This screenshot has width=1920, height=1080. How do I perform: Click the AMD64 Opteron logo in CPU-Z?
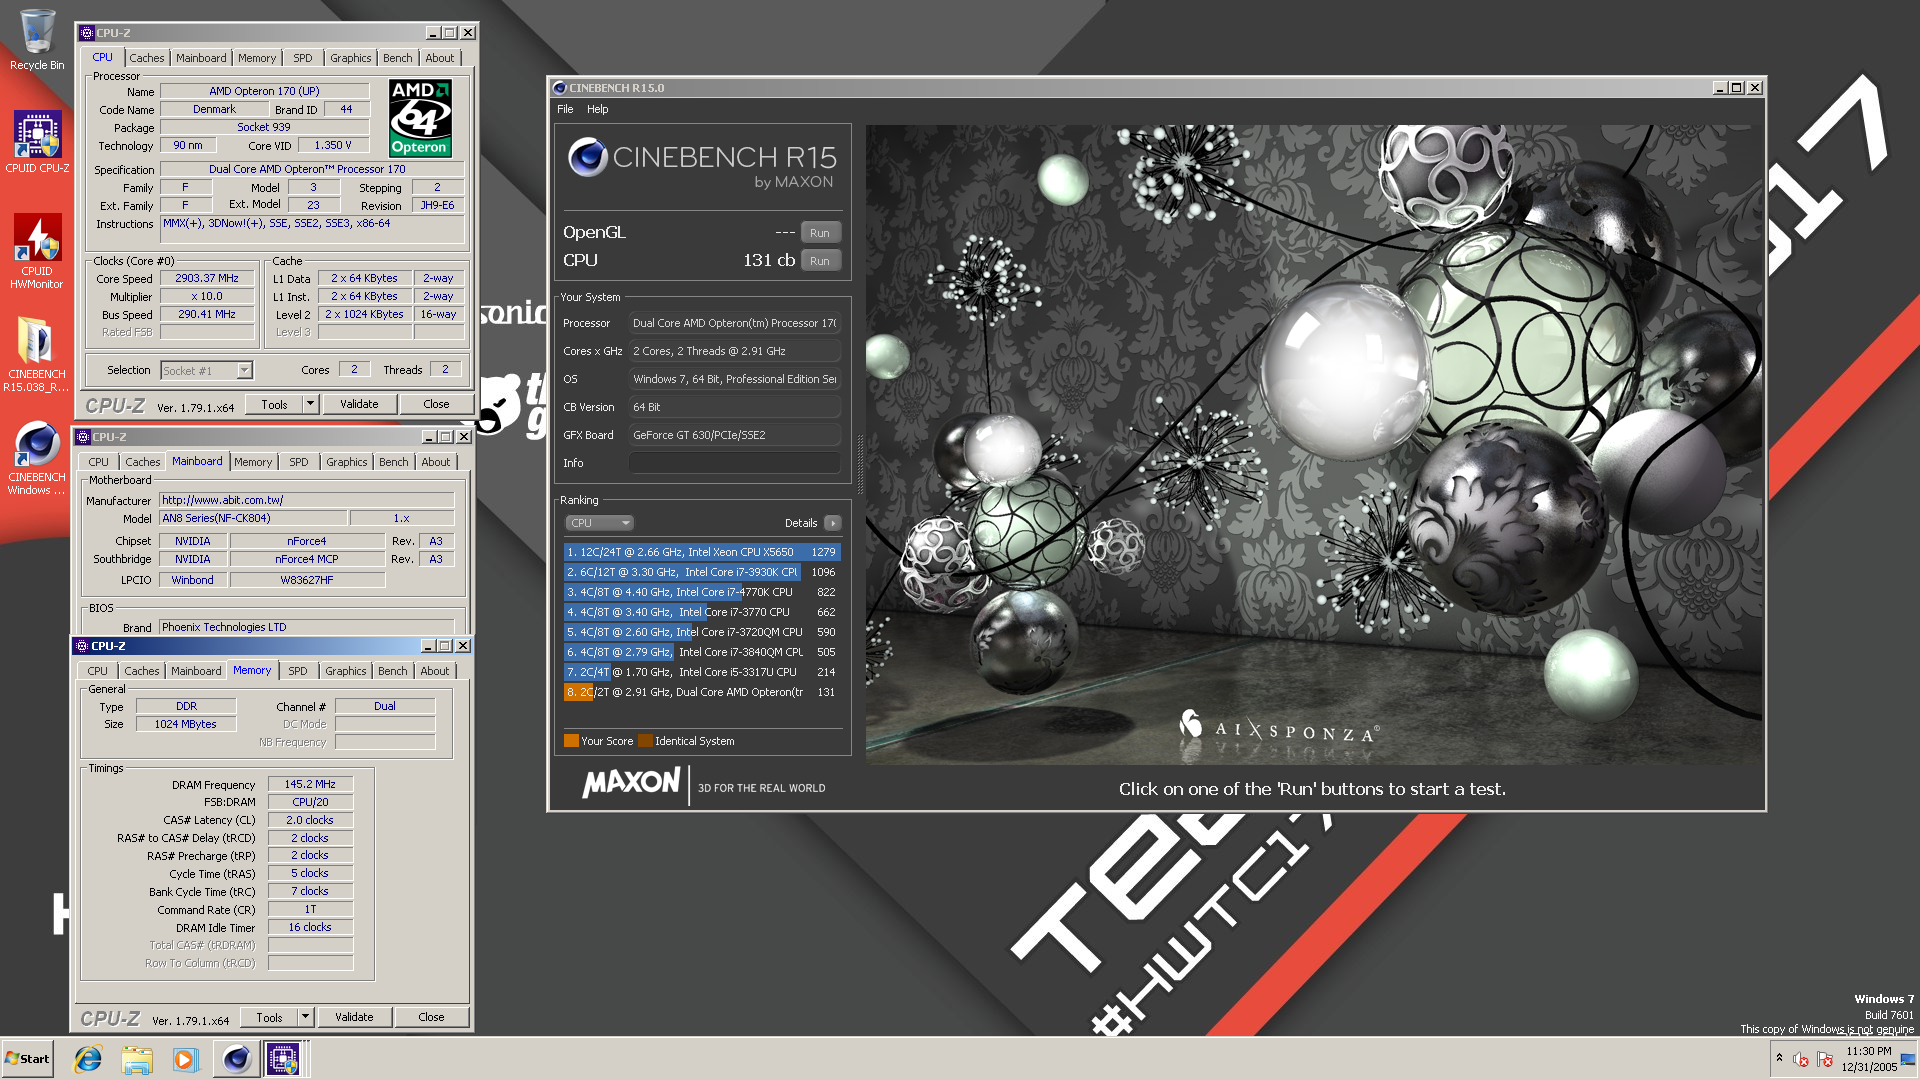tap(420, 118)
